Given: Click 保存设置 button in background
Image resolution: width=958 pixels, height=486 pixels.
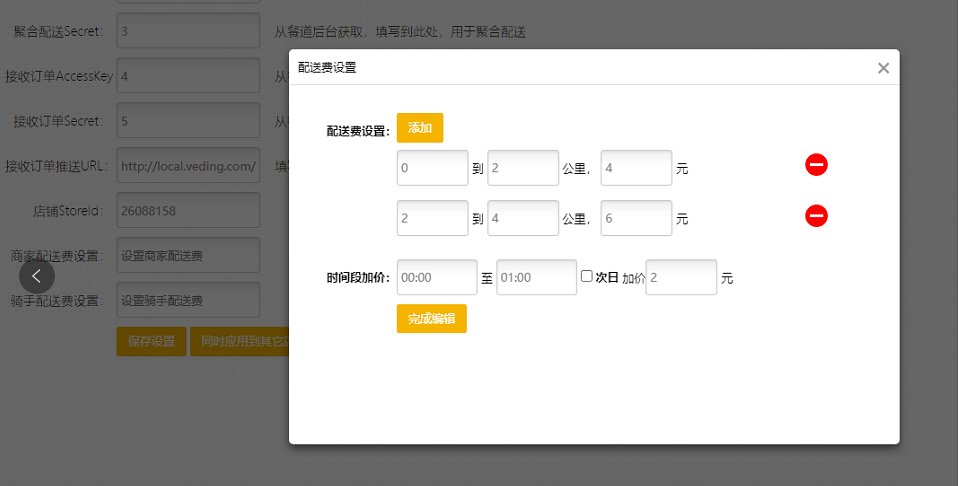Looking at the screenshot, I should pyautogui.click(x=151, y=341).
